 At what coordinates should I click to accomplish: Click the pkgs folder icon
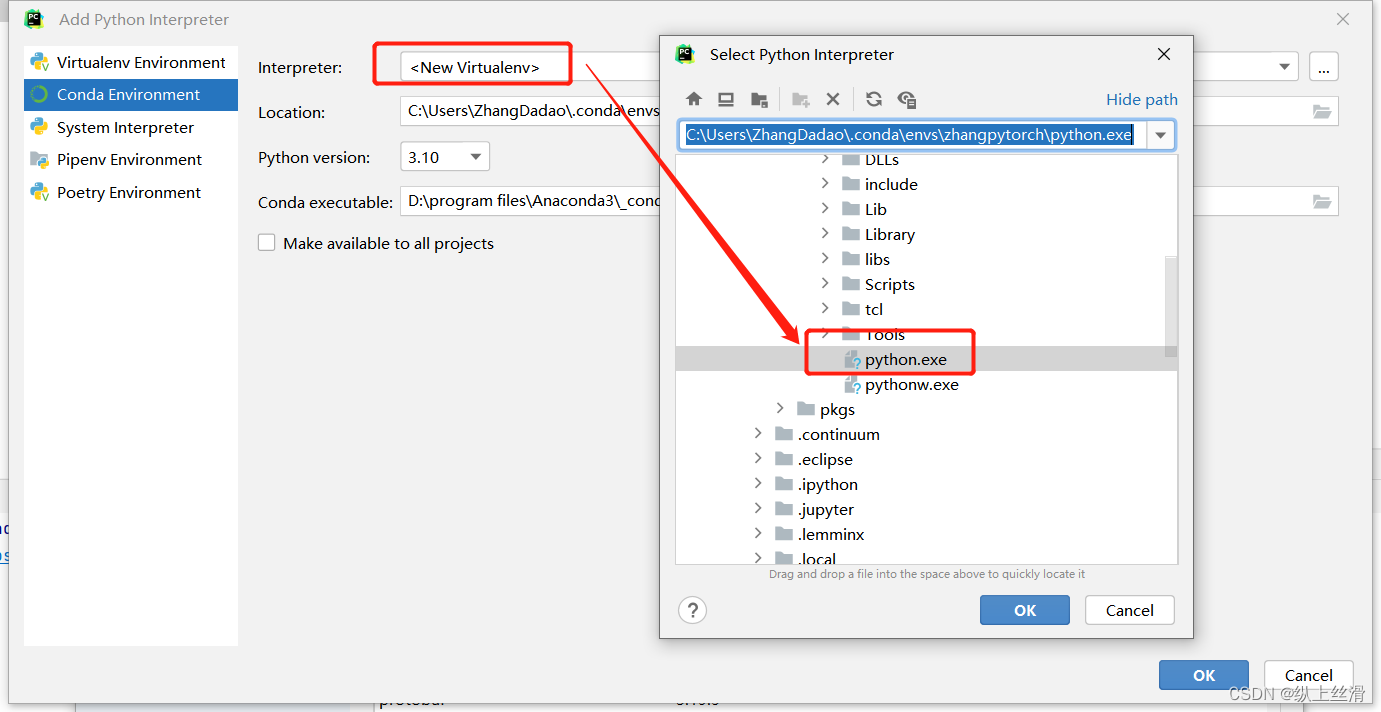(x=806, y=409)
